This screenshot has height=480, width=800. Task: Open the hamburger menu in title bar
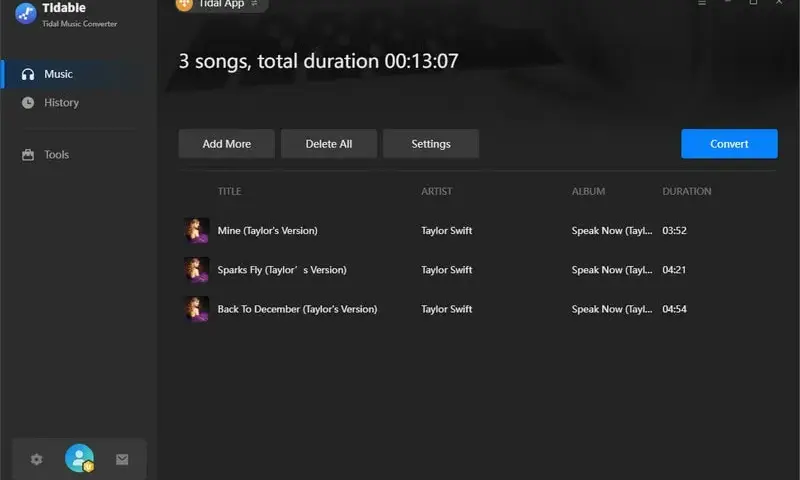[x=702, y=3]
